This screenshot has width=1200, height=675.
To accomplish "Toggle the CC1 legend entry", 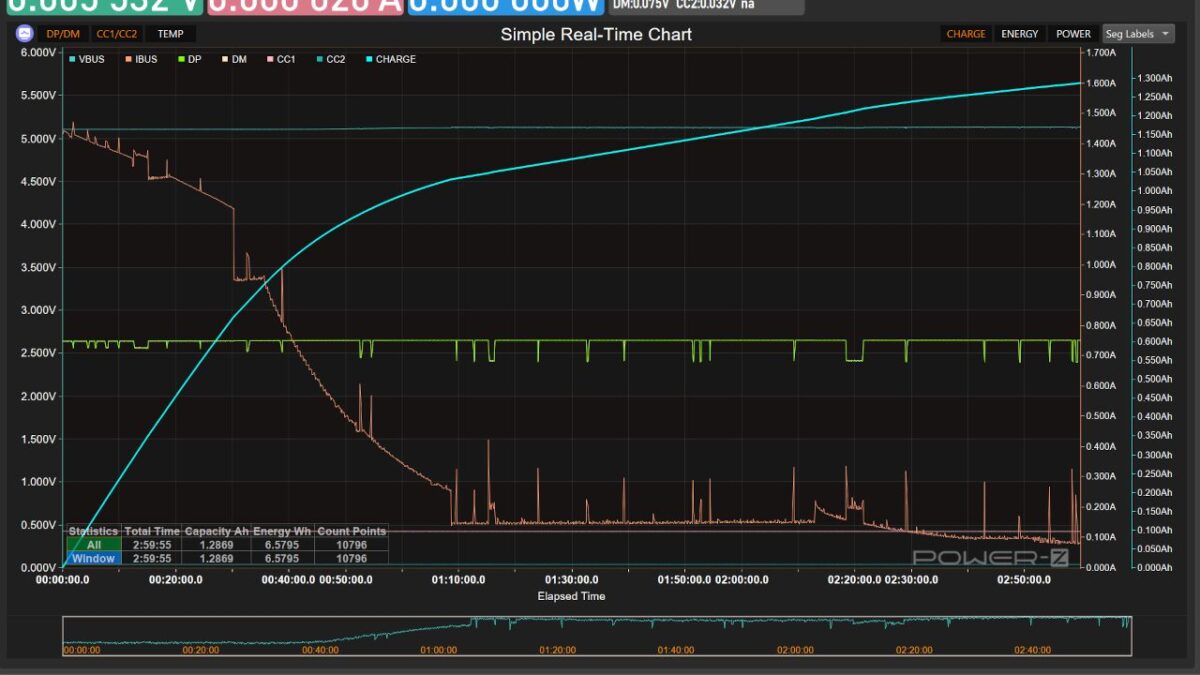I will pos(281,59).
